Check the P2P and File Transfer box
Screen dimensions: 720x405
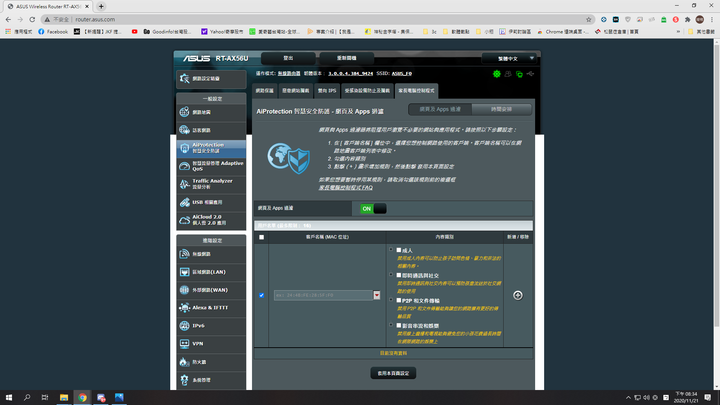click(x=399, y=300)
